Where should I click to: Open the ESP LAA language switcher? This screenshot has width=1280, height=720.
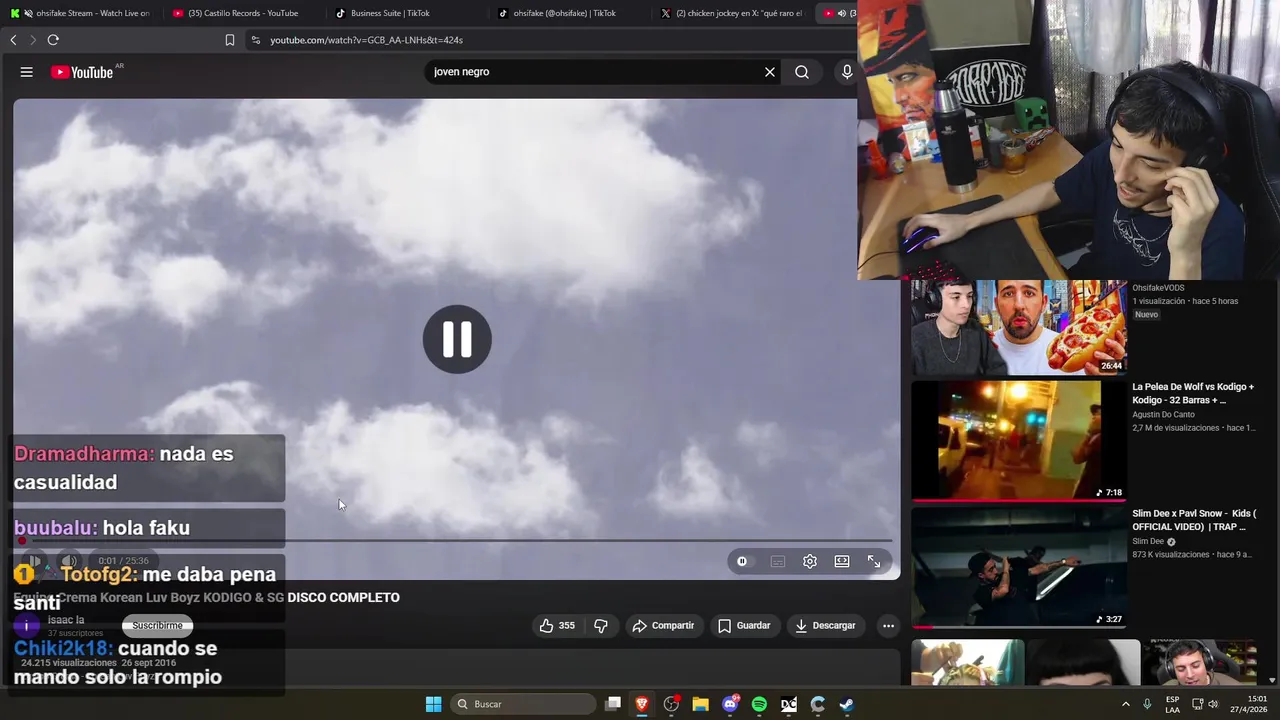(1172, 704)
